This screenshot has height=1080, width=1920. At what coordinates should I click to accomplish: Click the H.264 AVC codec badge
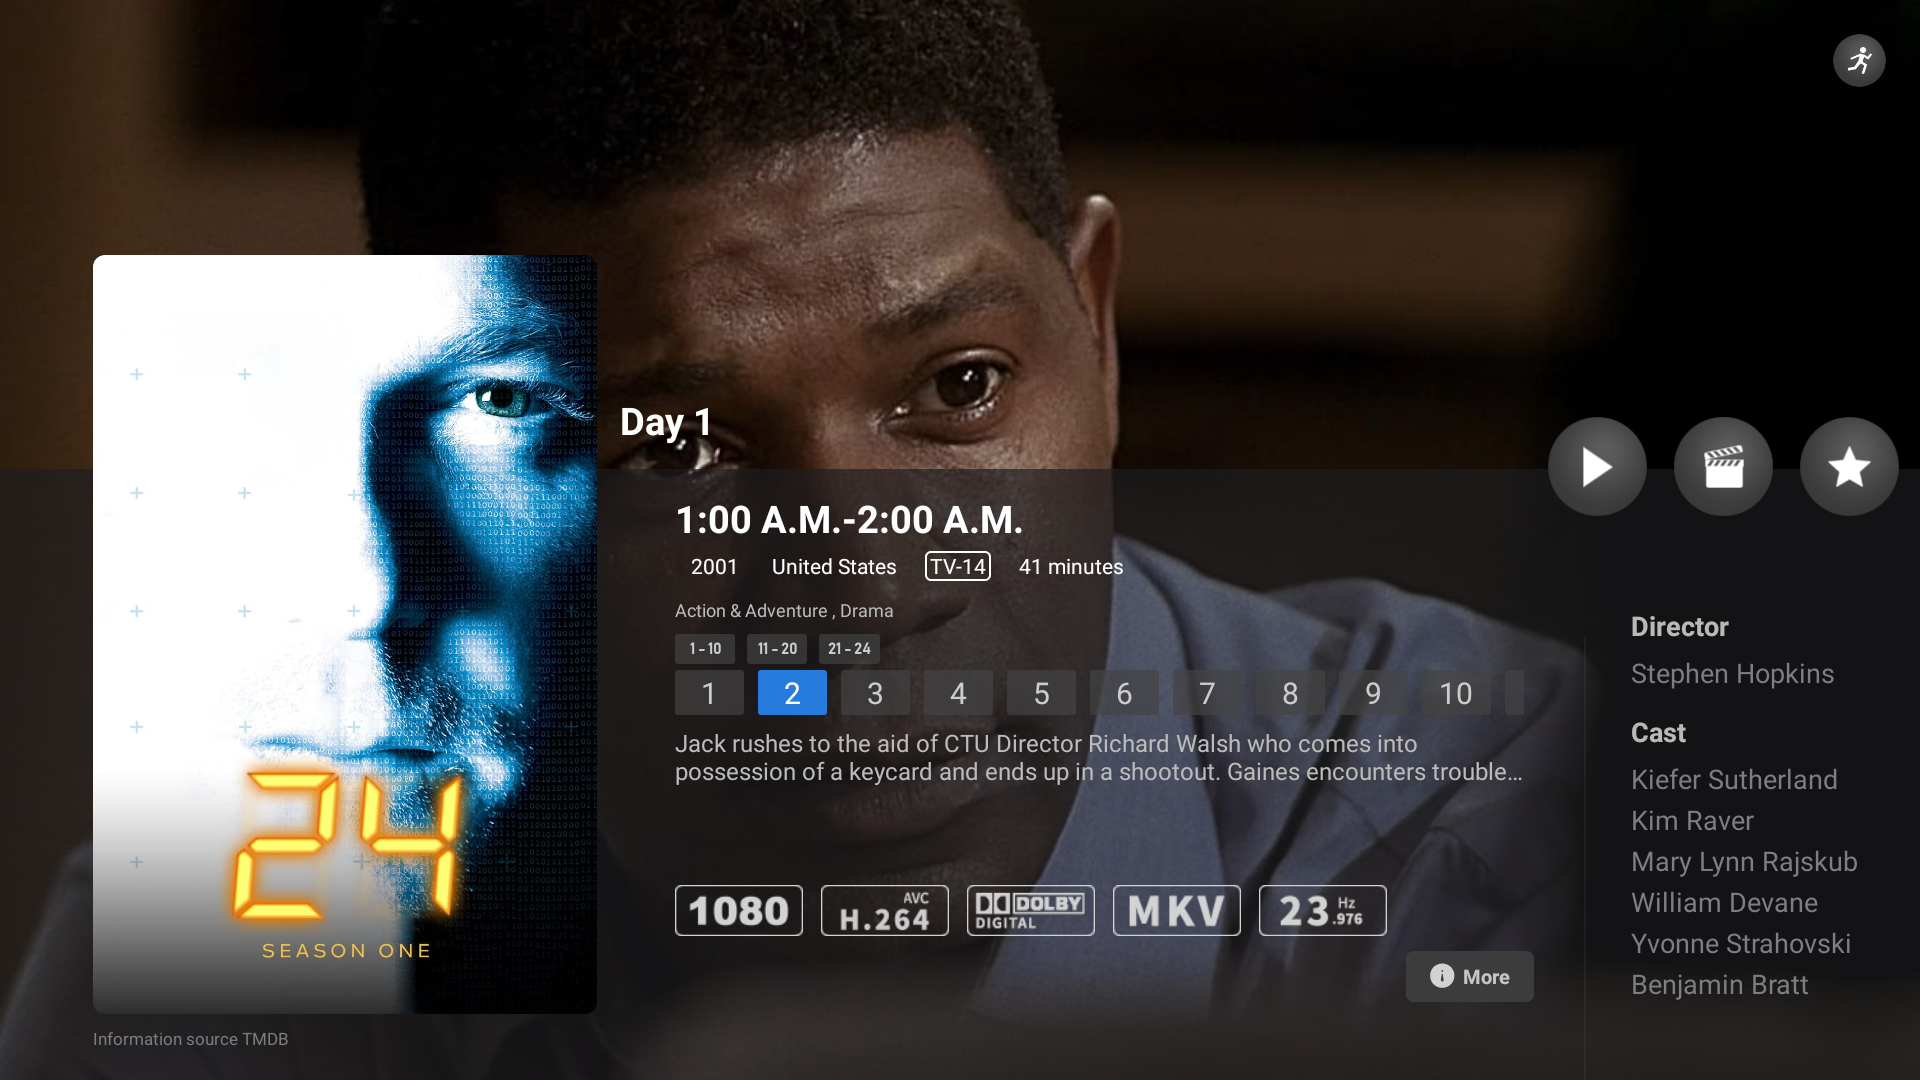(x=885, y=911)
